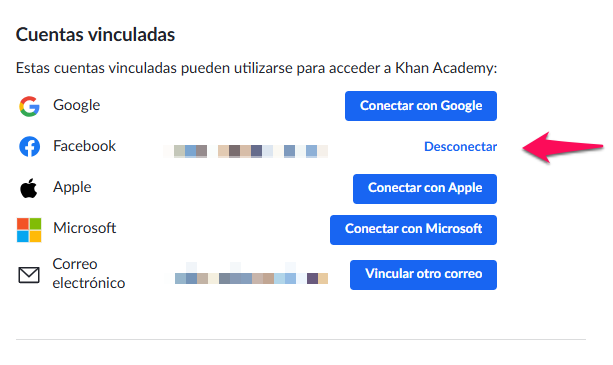Image resolution: width=613 pixels, height=365 pixels.
Task: Disconnect the linked Facebook account
Action: point(461,147)
